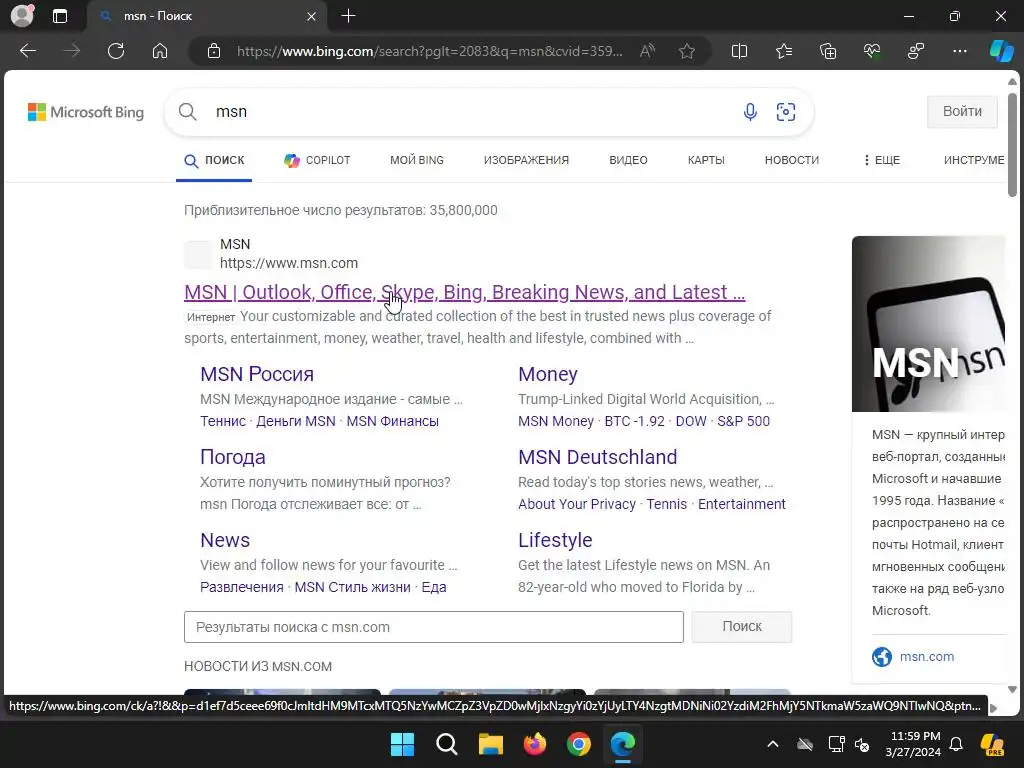Image resolution: width=1024 pixels, height=768 pixels.
Task: Open the Favorites list
Action: click(784, 51)
